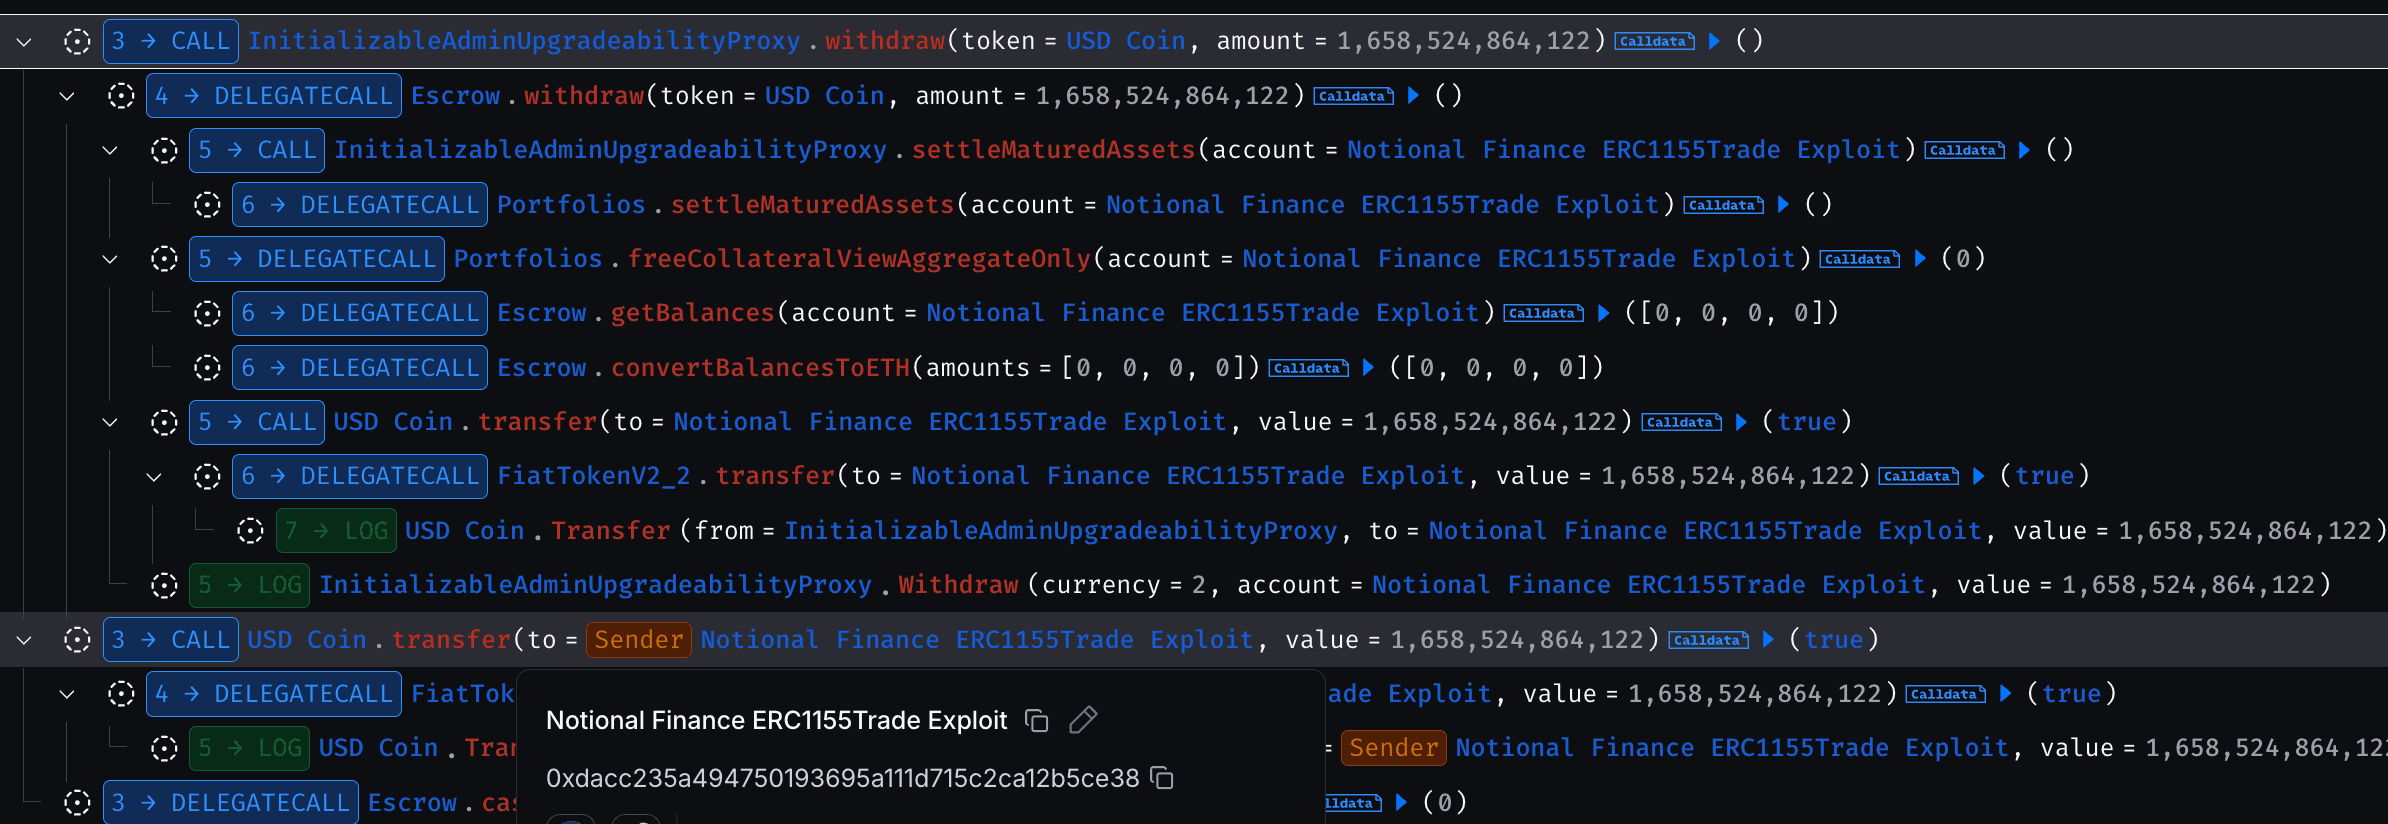The width and height of the screenshot is (2388, 824).
Task: Expand return value of Escrow.getBalances
Action: (1604, 313)
